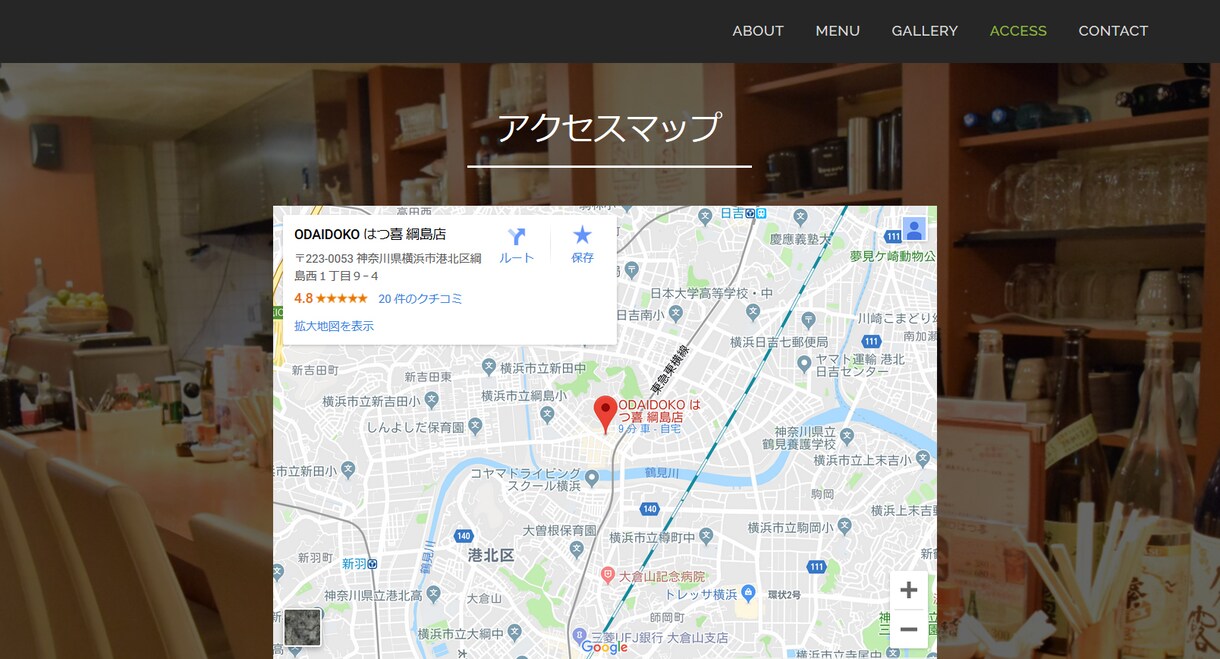Click the 横浜市立大綱中 school icon
This screenshot has height=659, width=1220.
514,633
